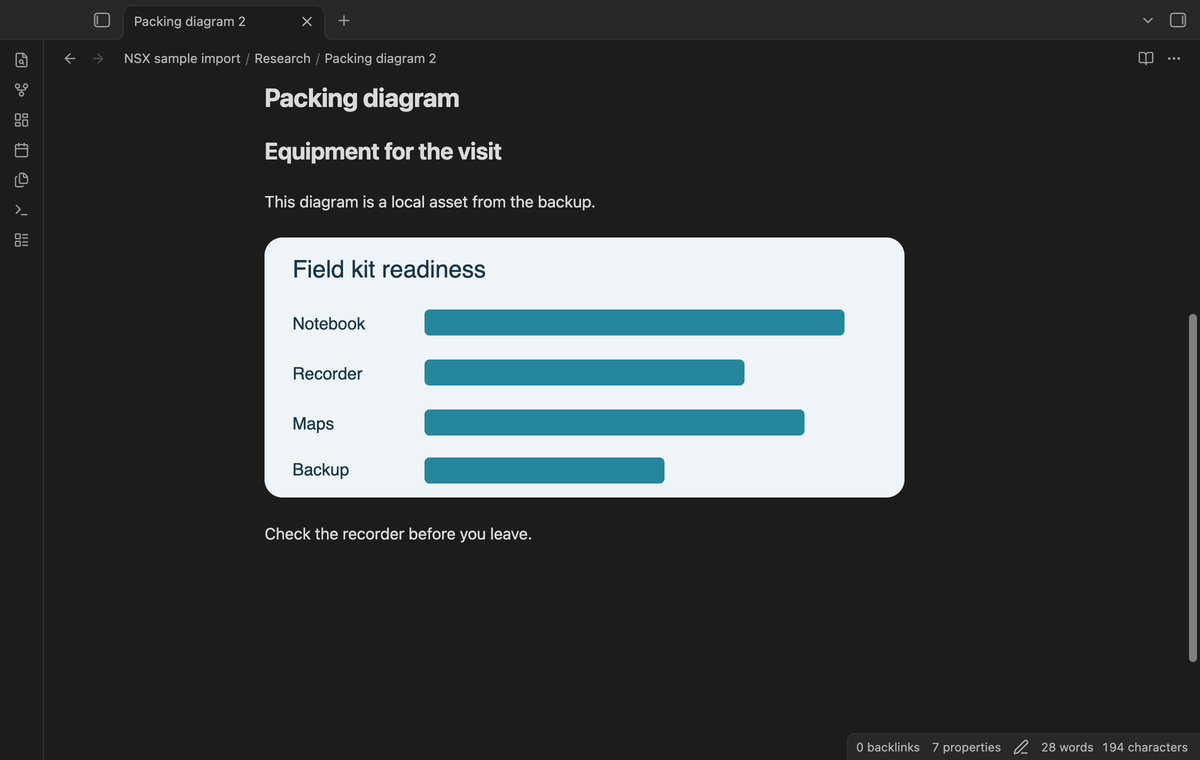Click the 28 words counter

coord(1067,747)
